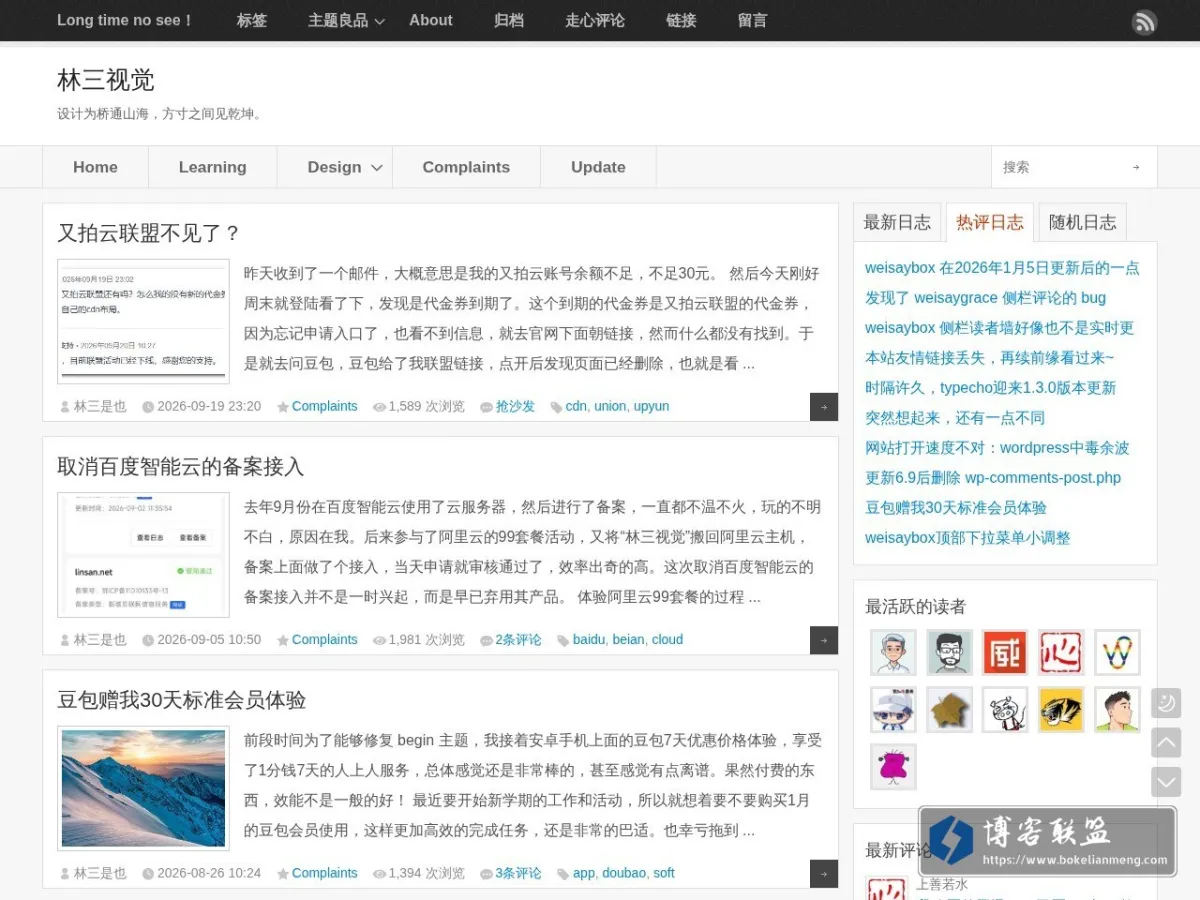Image resolution: width=1200 pixels, height=900 pixels.
Task: Click green-shirt profile reader avatar
Action: click(1117, 709)
